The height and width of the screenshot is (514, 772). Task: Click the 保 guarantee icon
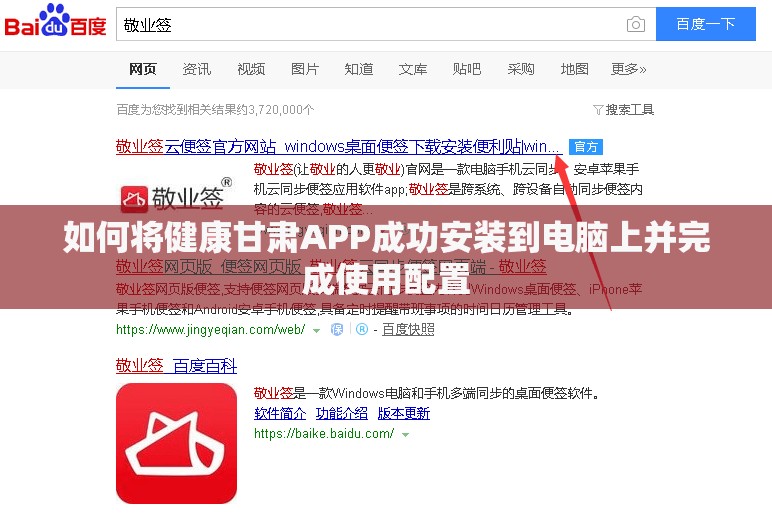pos(337,329)
